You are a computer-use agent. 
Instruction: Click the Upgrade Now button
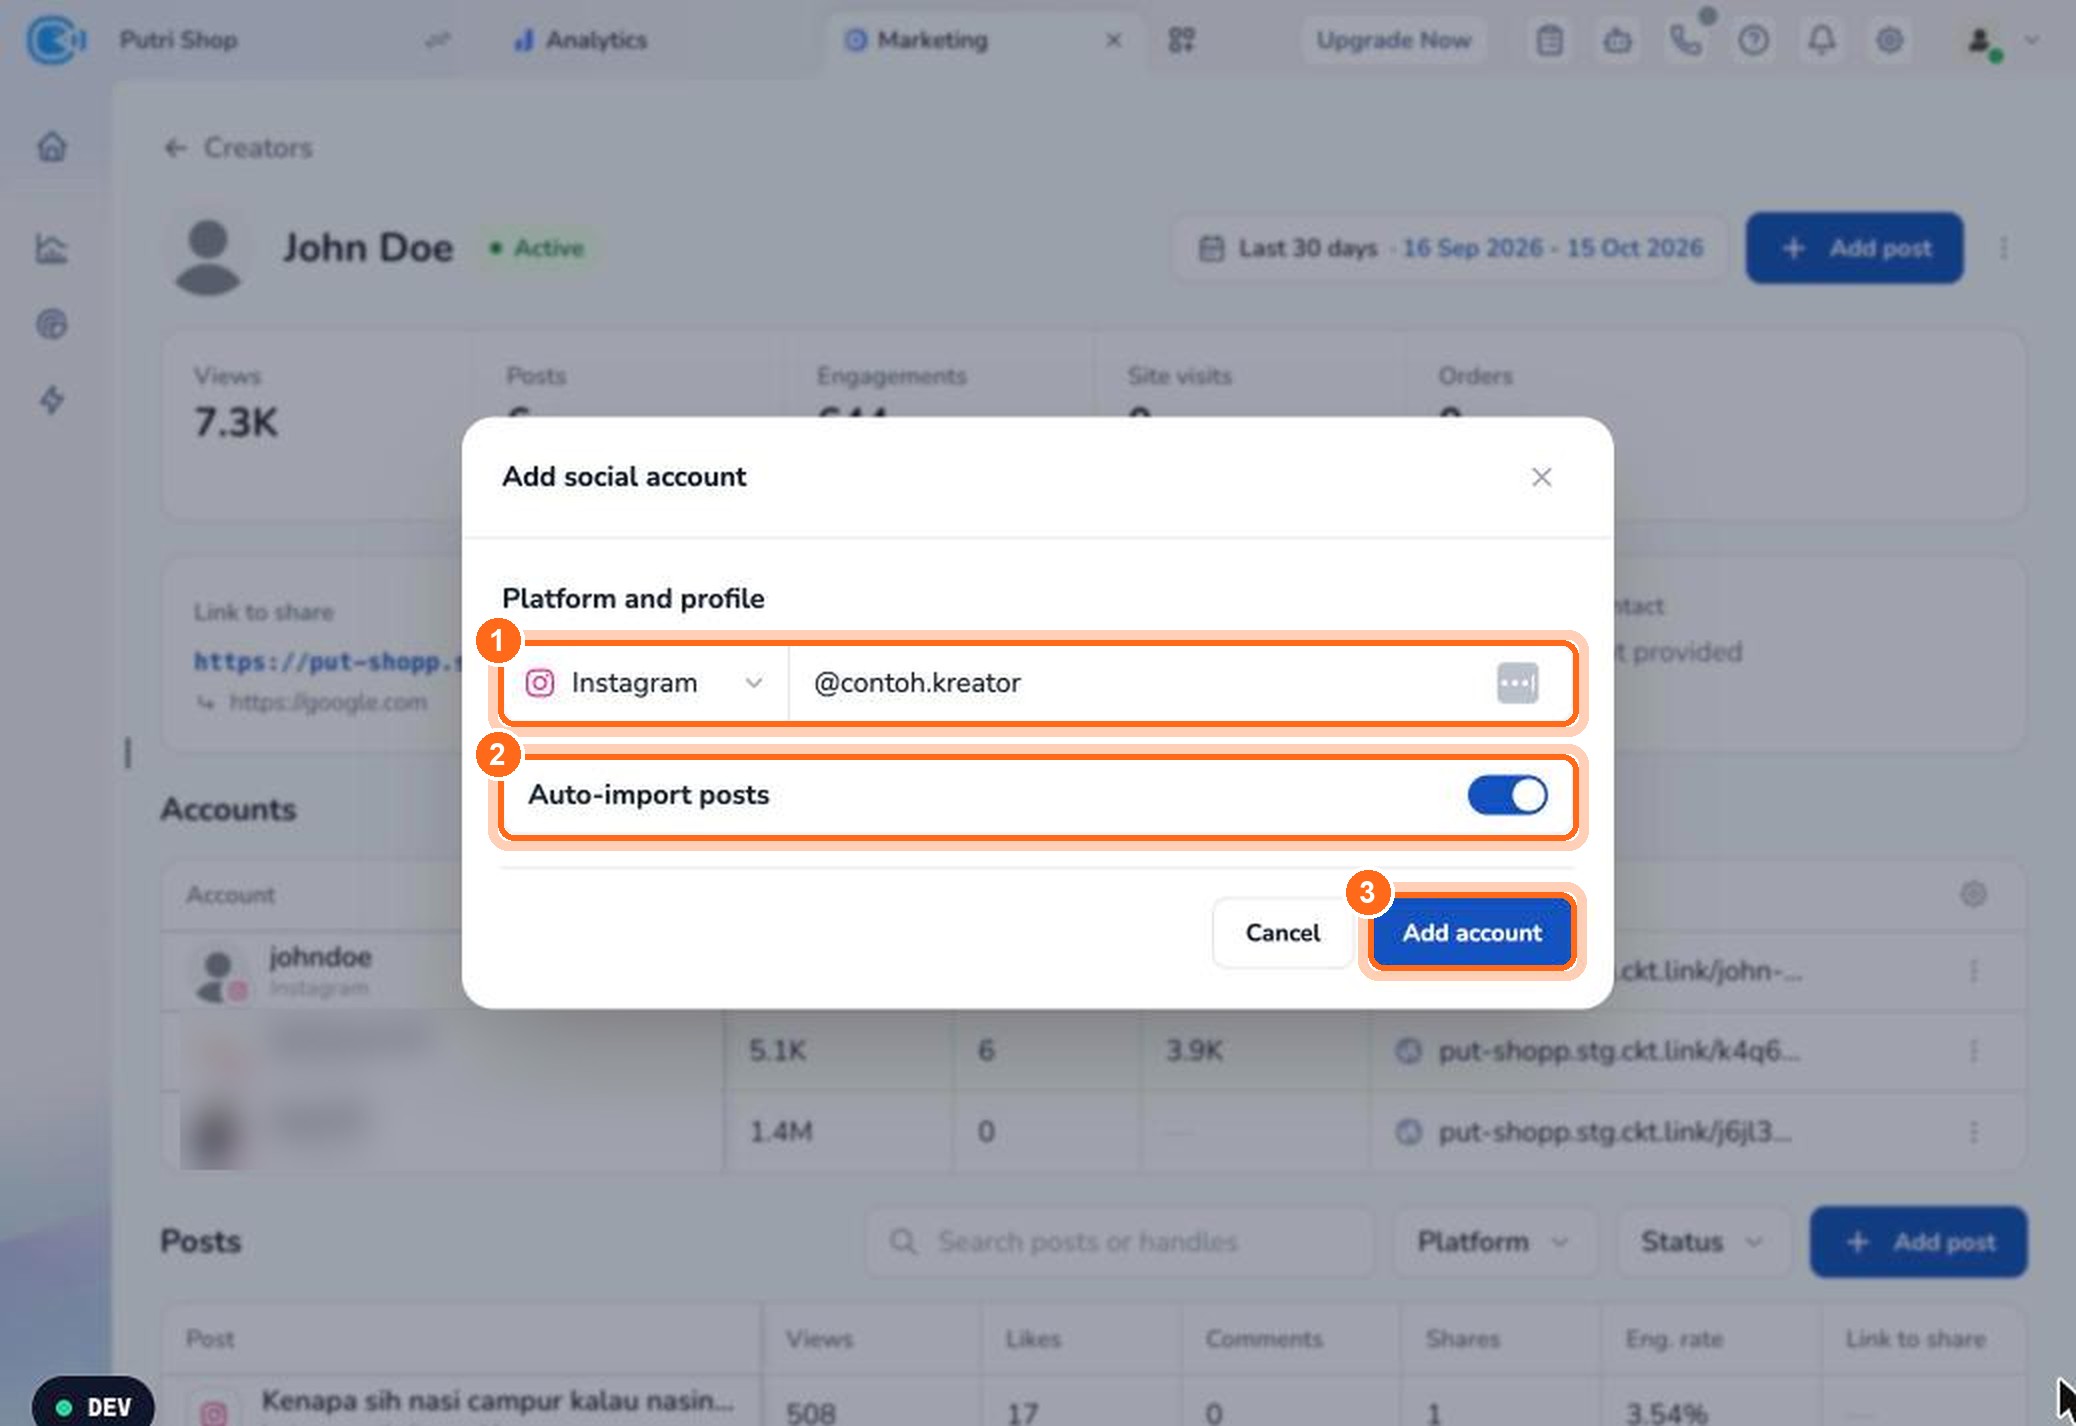(x=1393, y=40)
